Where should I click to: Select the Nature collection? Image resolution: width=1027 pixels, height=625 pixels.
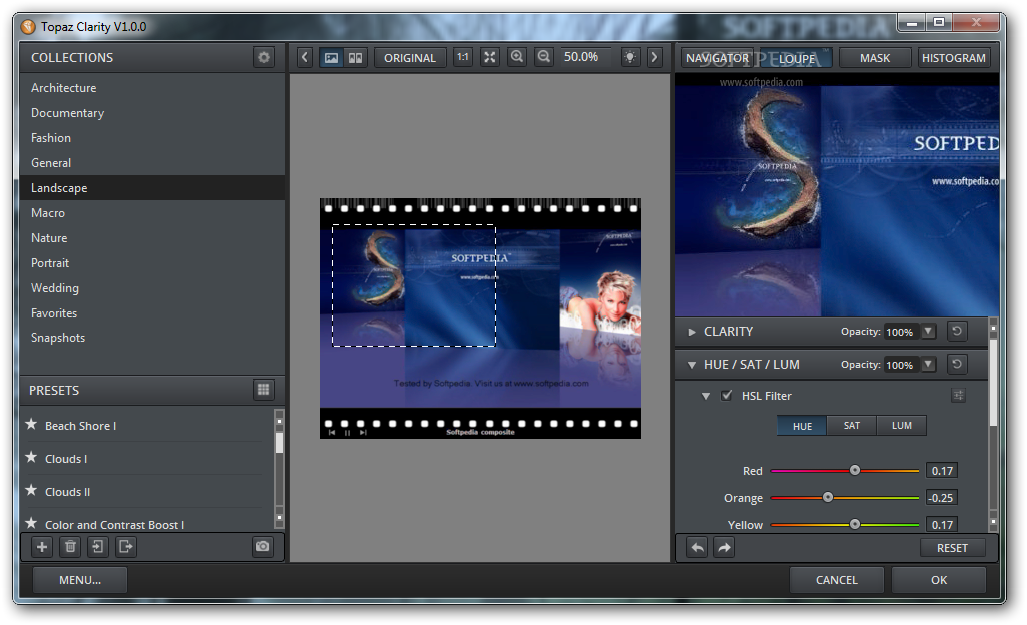pos(152,238)
